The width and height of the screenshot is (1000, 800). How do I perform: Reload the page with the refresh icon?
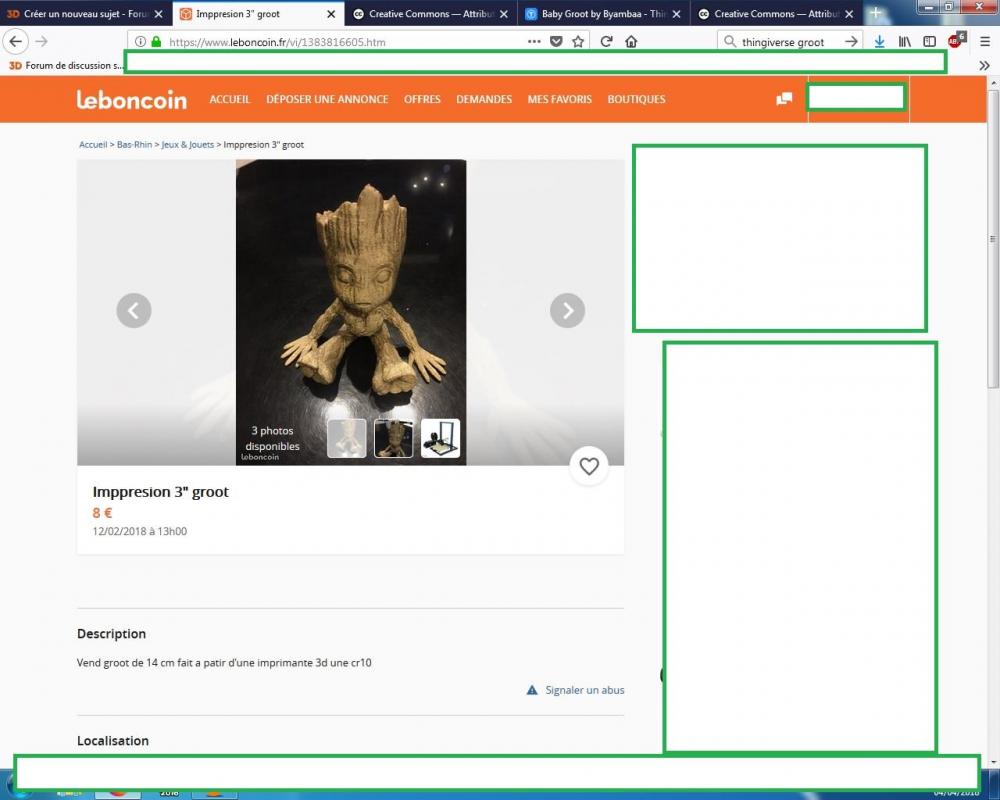pos(607,41)
